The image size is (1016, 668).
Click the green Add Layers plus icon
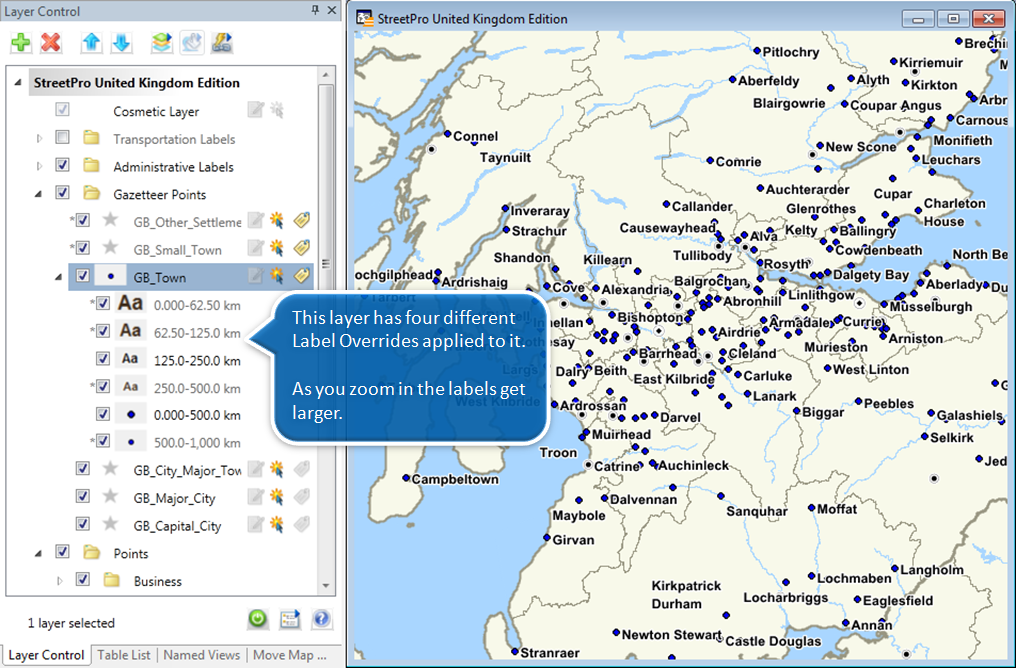click(x=21, y=43)
